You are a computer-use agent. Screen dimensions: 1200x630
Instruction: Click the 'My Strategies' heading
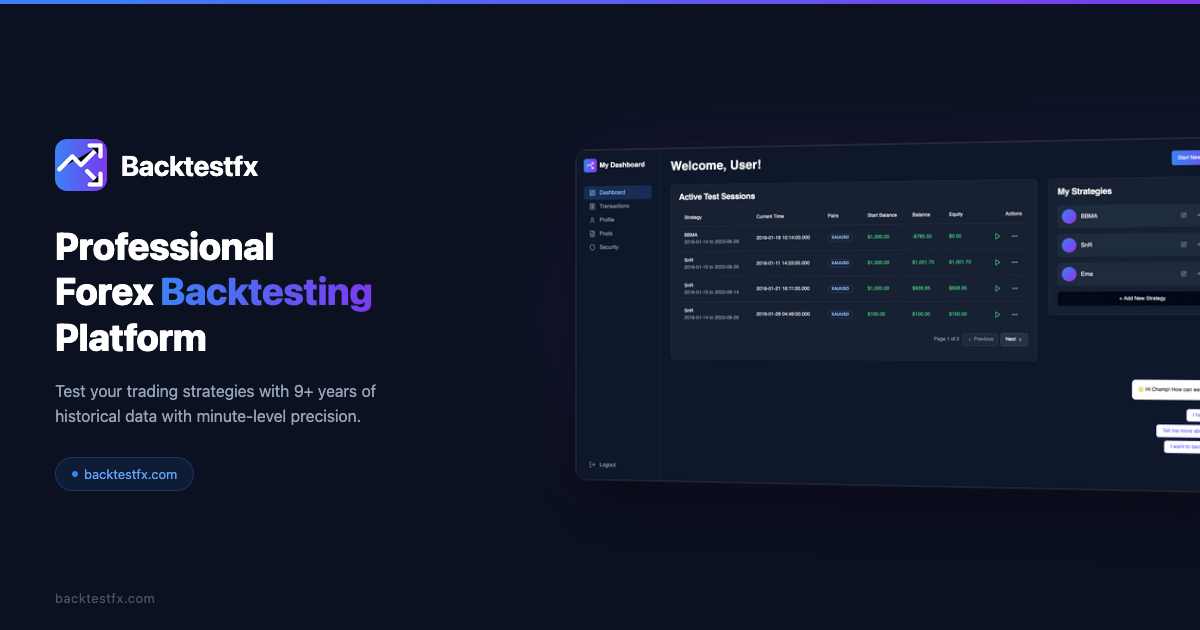[1085, 191]
